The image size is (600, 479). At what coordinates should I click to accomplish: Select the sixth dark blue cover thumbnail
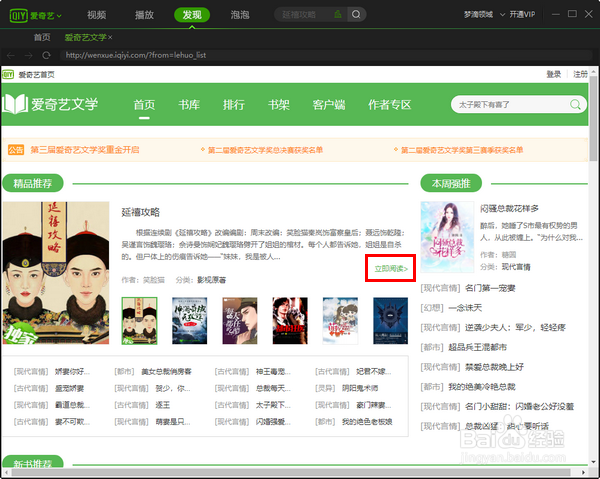click(x=391, y=321)
